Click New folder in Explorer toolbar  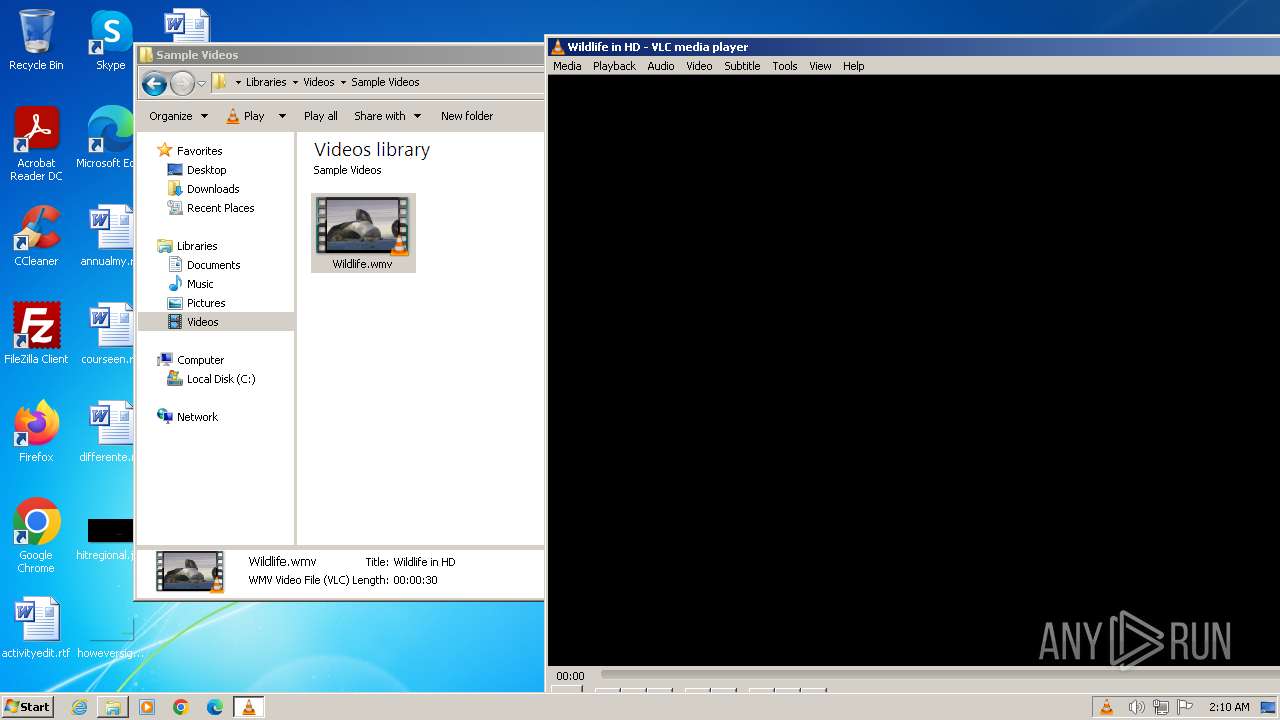point(467,116)
